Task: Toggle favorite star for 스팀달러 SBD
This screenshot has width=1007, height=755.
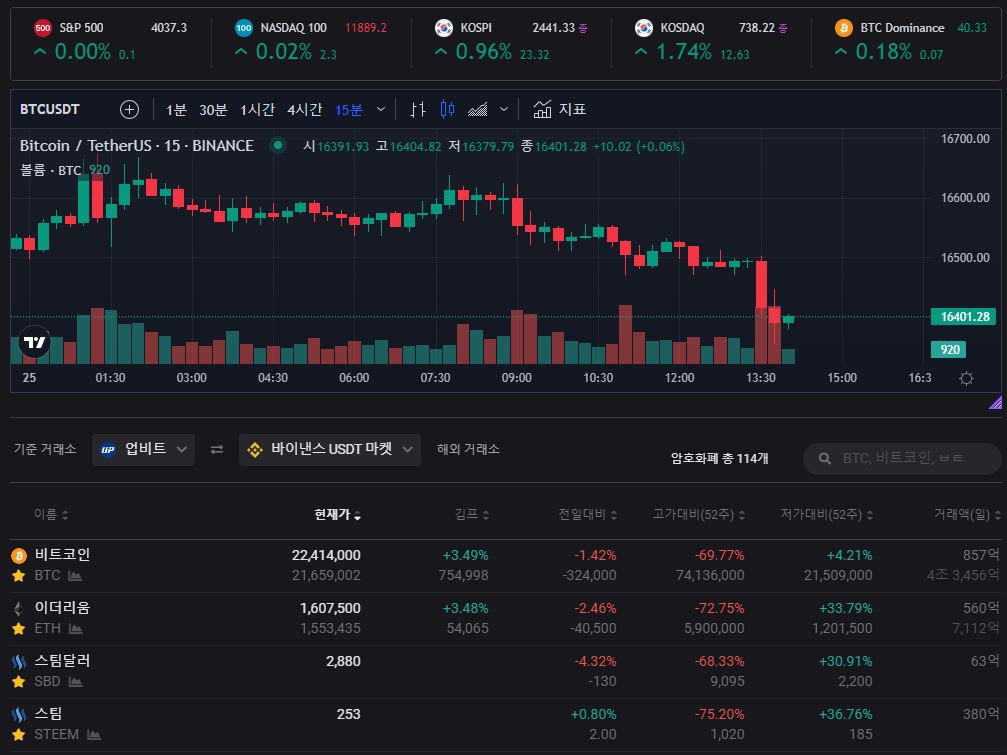Action: click(19, 681)
